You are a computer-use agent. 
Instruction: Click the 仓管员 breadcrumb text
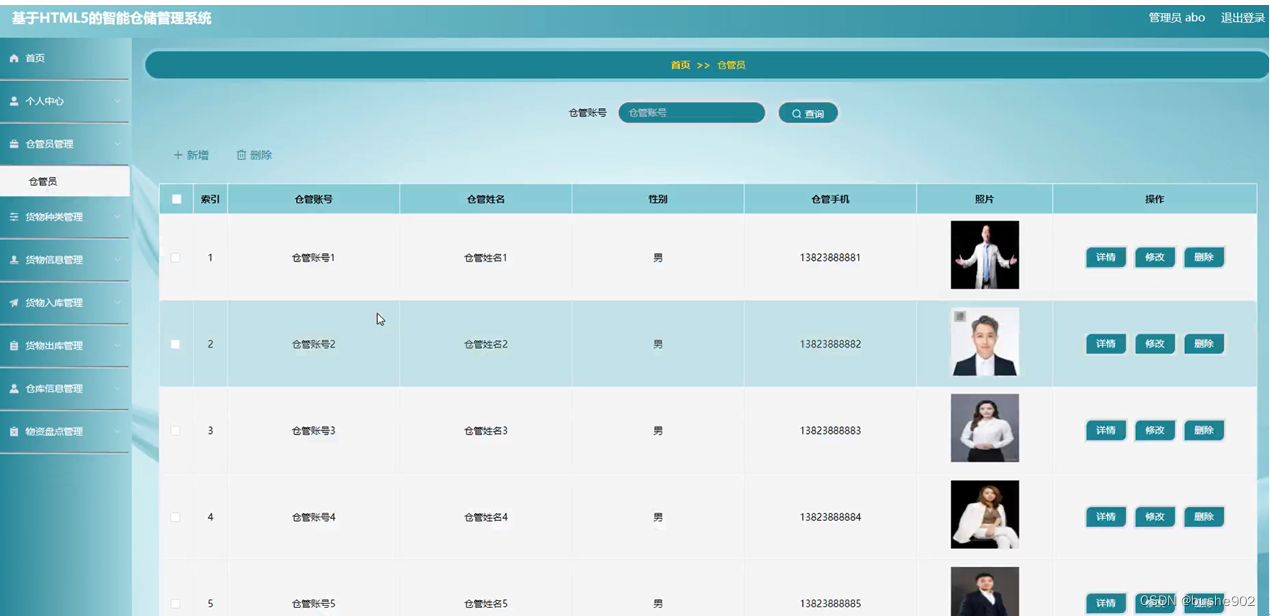coord(731,65)
